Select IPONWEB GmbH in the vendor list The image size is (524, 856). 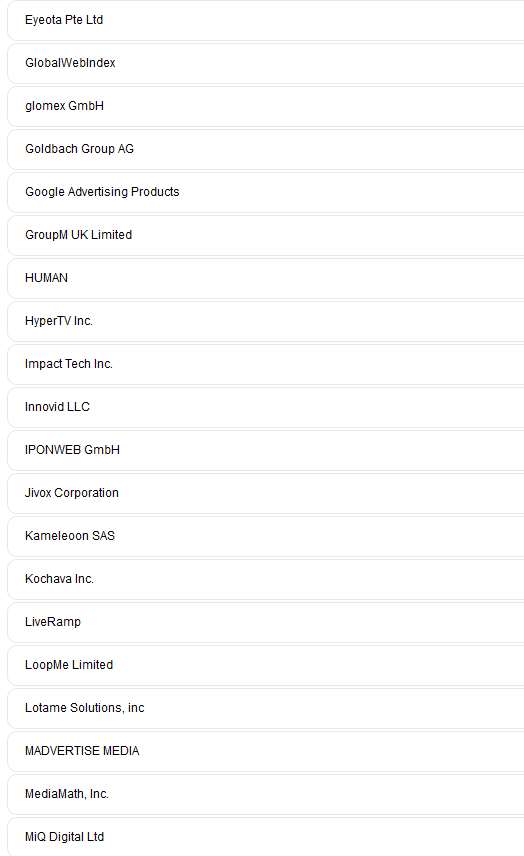click(x=266, y=450)
